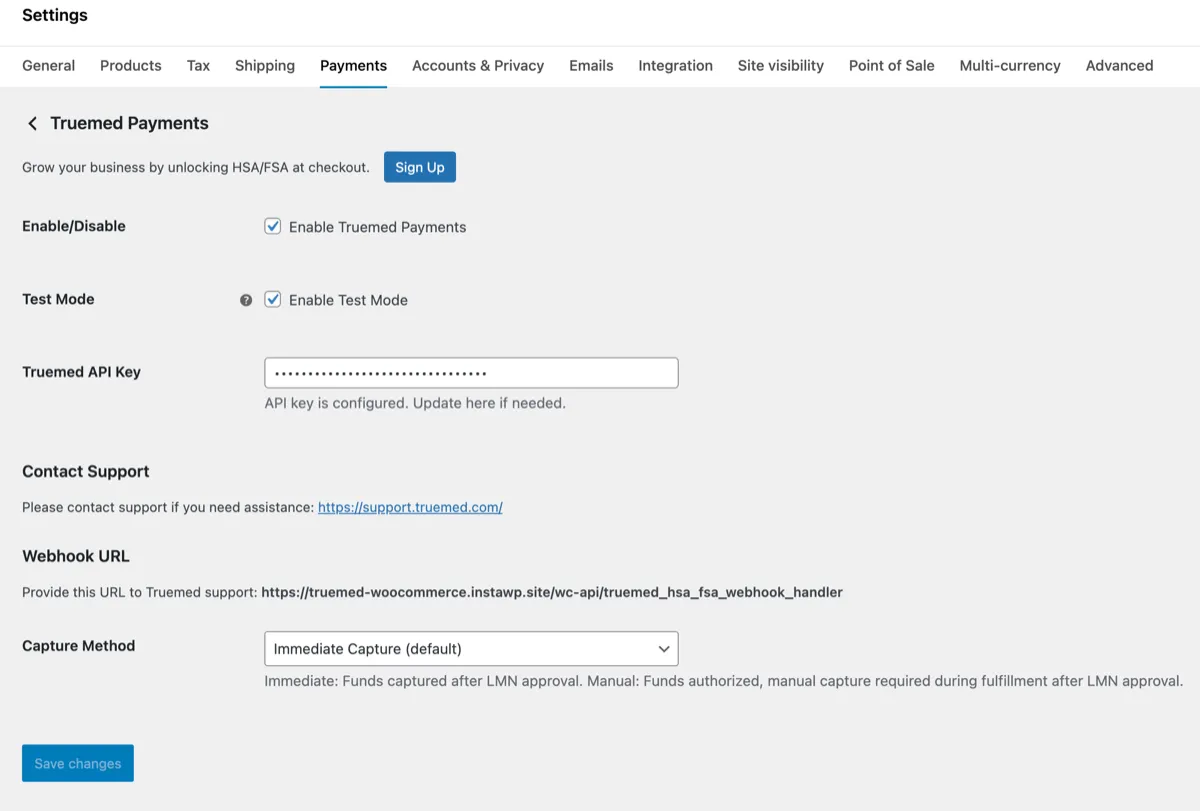Click the Enable Truemed Payments label text
Screen dimensions: 1200x811
click(x=378, y=227)
